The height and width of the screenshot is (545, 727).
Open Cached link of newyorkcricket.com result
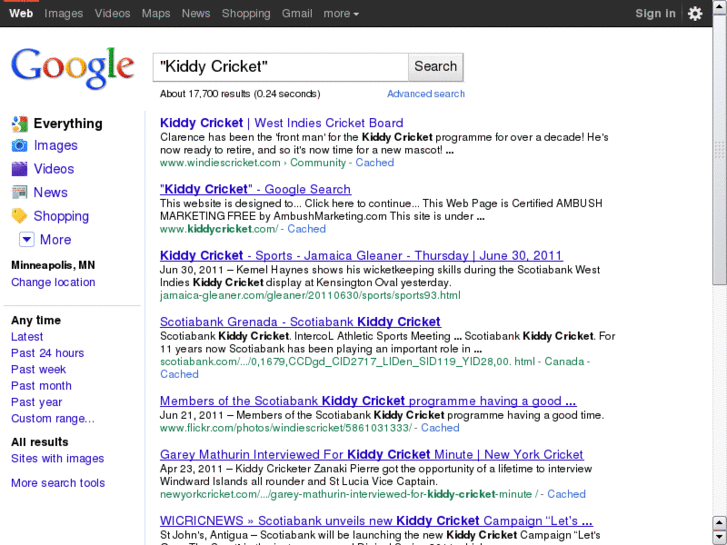click(566, 494)
